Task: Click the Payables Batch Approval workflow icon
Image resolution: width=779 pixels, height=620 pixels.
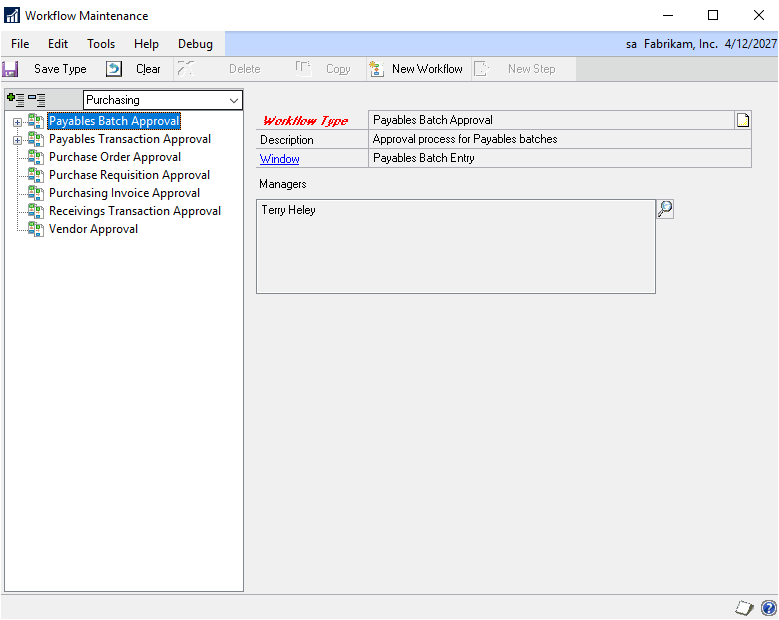Action: click(36, 121)
